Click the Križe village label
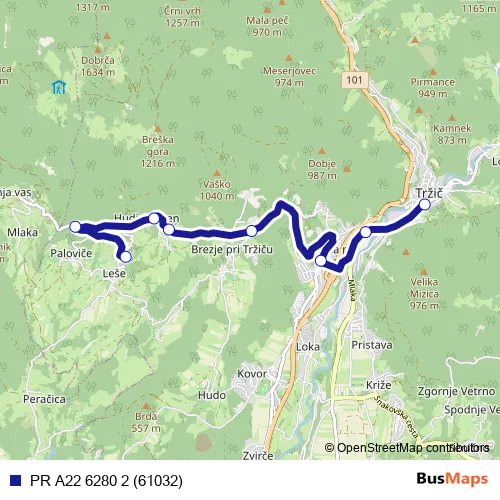 point(379,385)
